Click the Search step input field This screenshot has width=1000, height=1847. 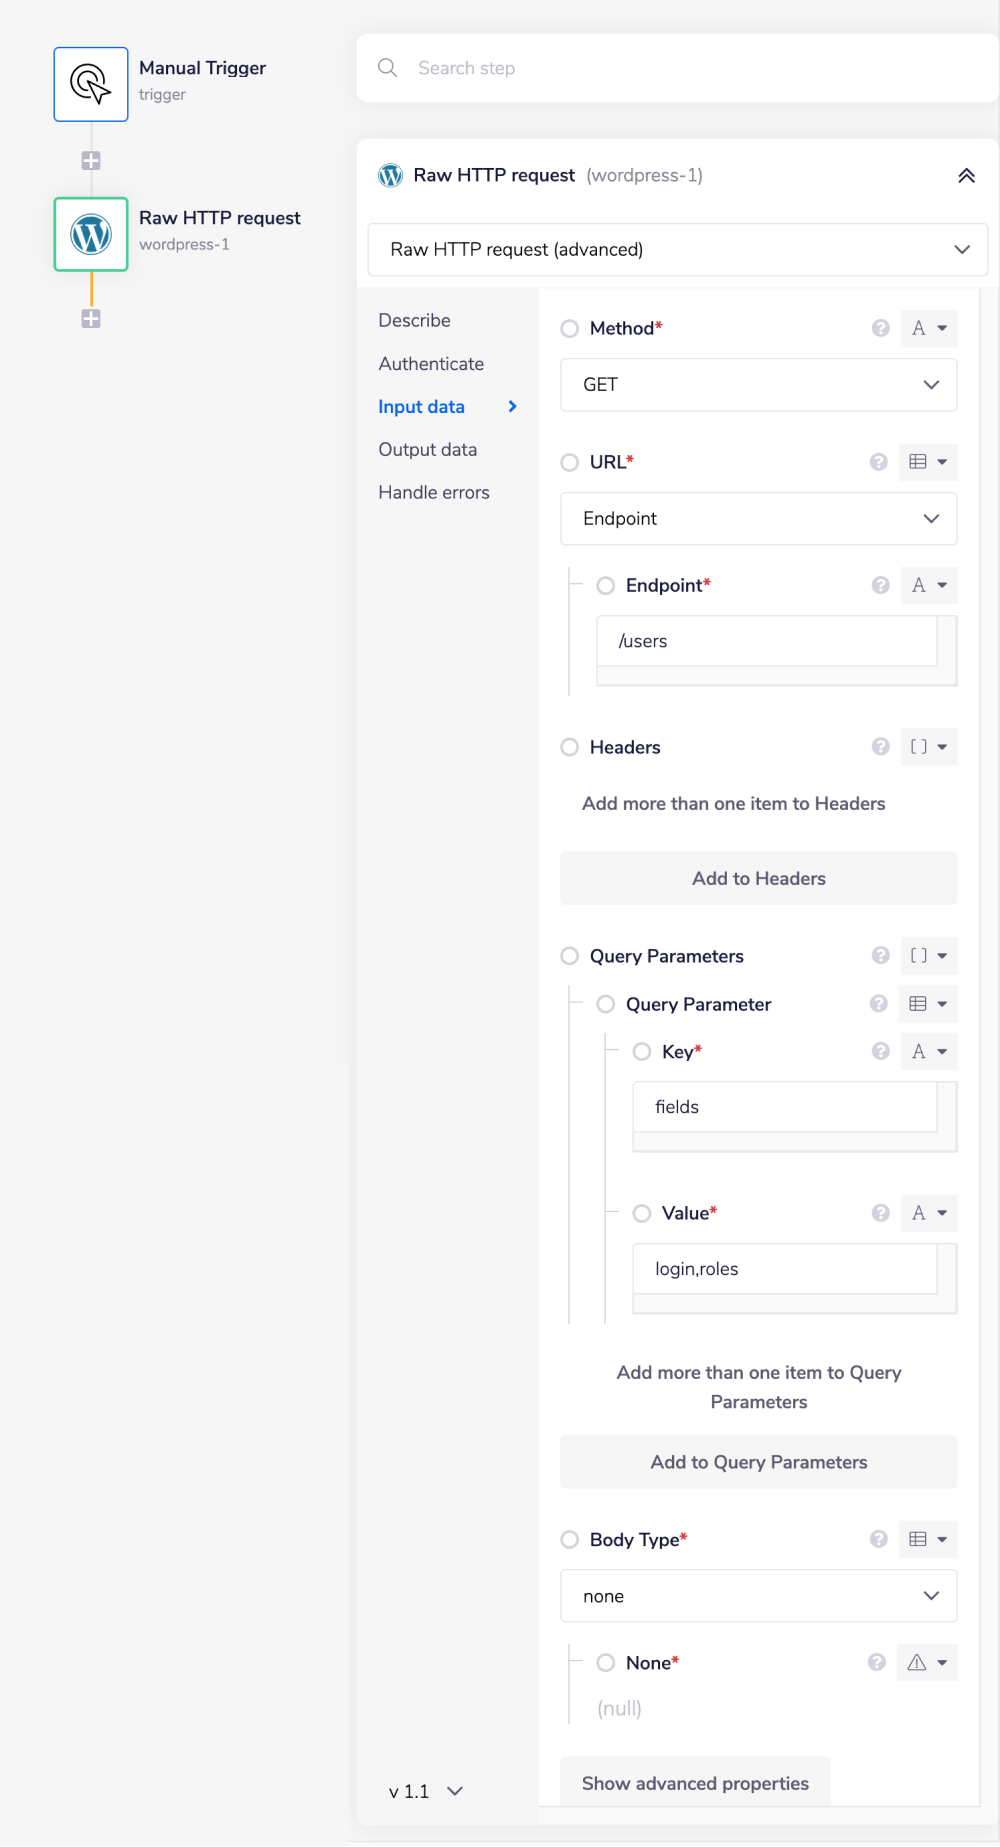[x=680, y=68]
